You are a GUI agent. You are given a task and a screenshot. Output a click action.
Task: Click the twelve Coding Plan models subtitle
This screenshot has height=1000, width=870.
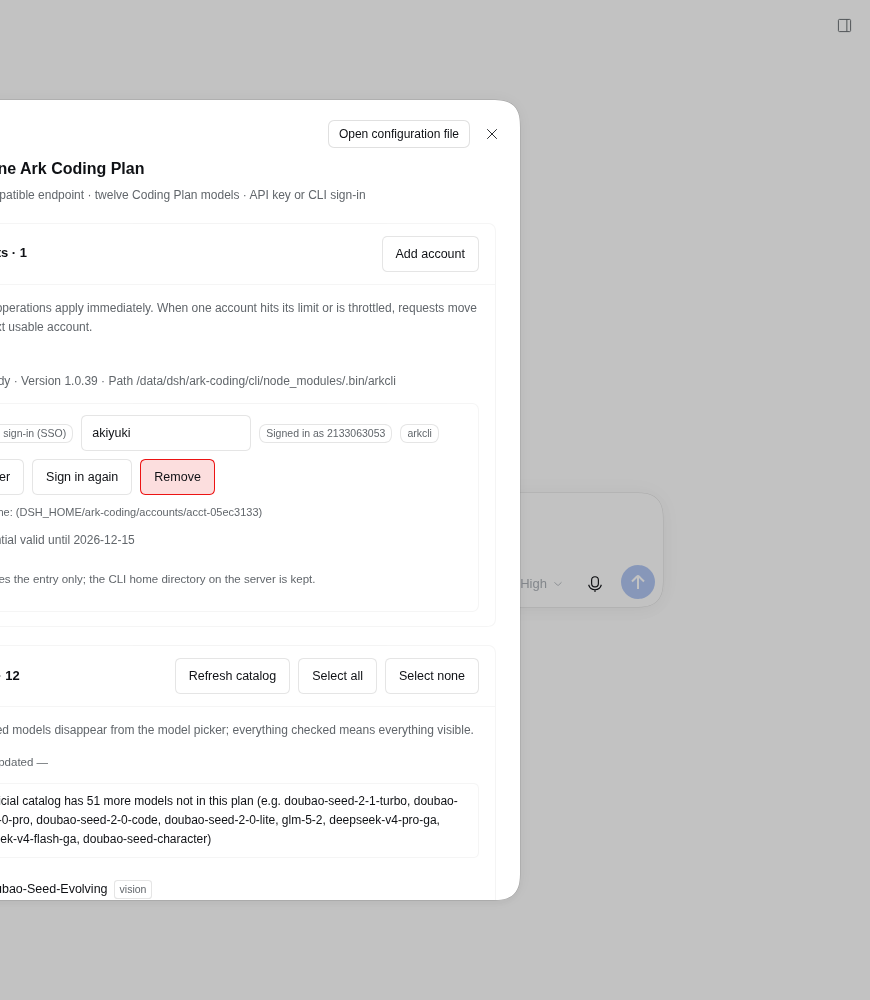pyautogui.click(x=182, y=195)
